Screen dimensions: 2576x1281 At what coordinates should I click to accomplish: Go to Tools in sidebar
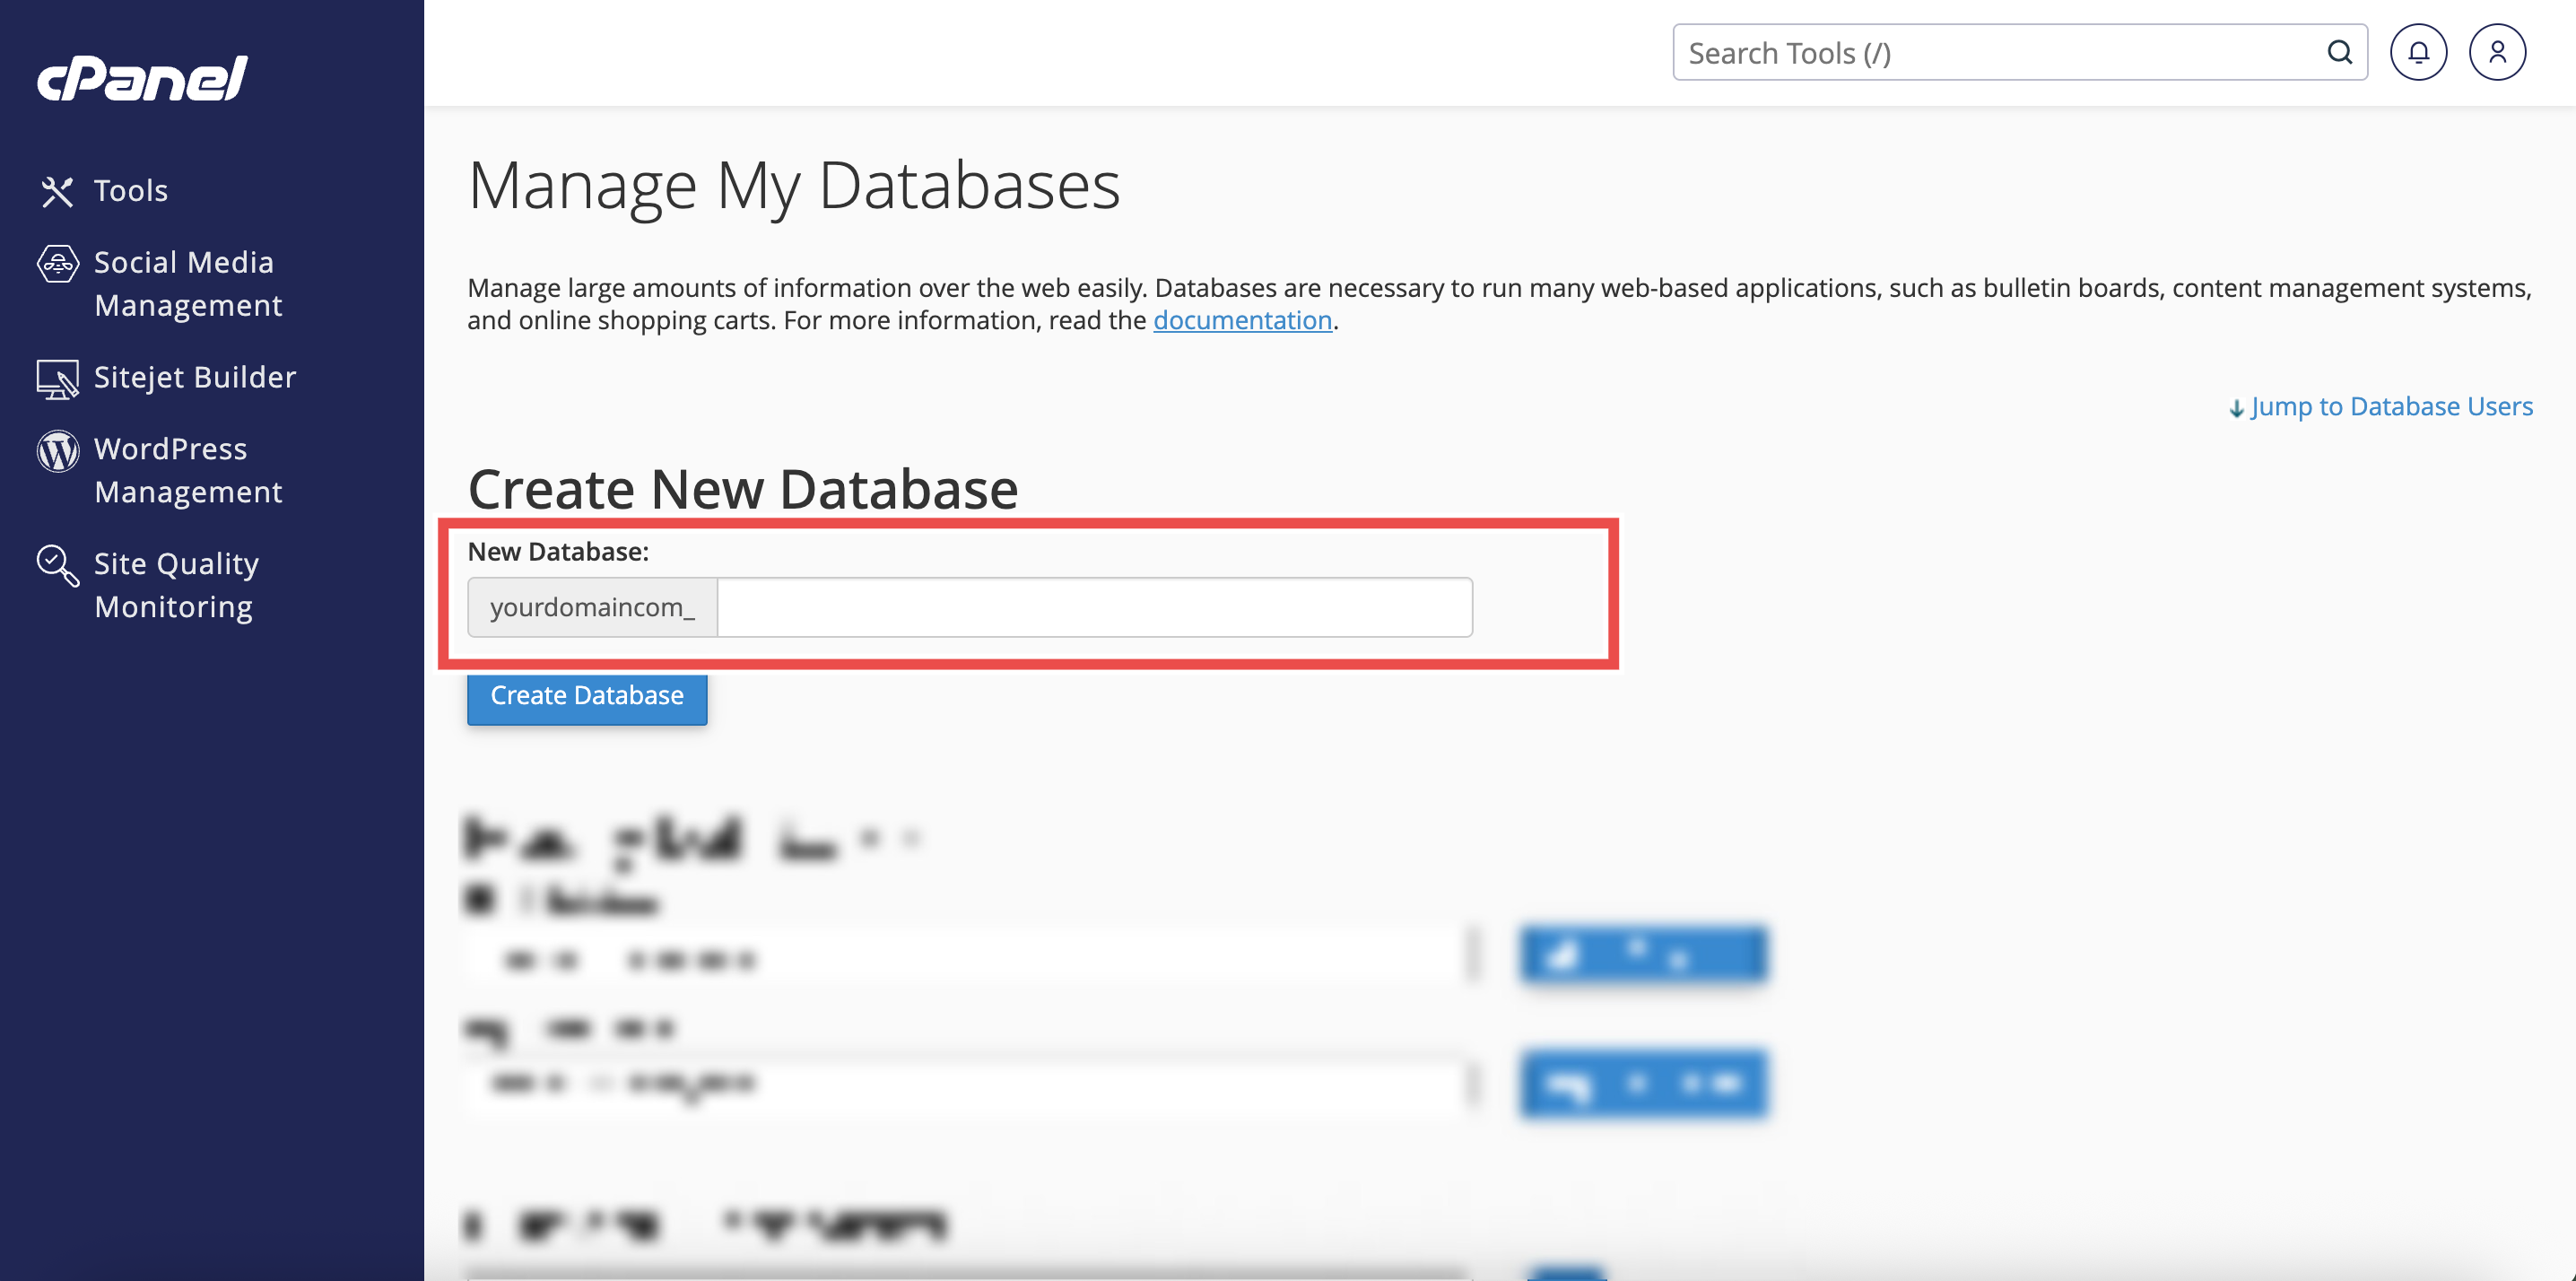(131, 190)
